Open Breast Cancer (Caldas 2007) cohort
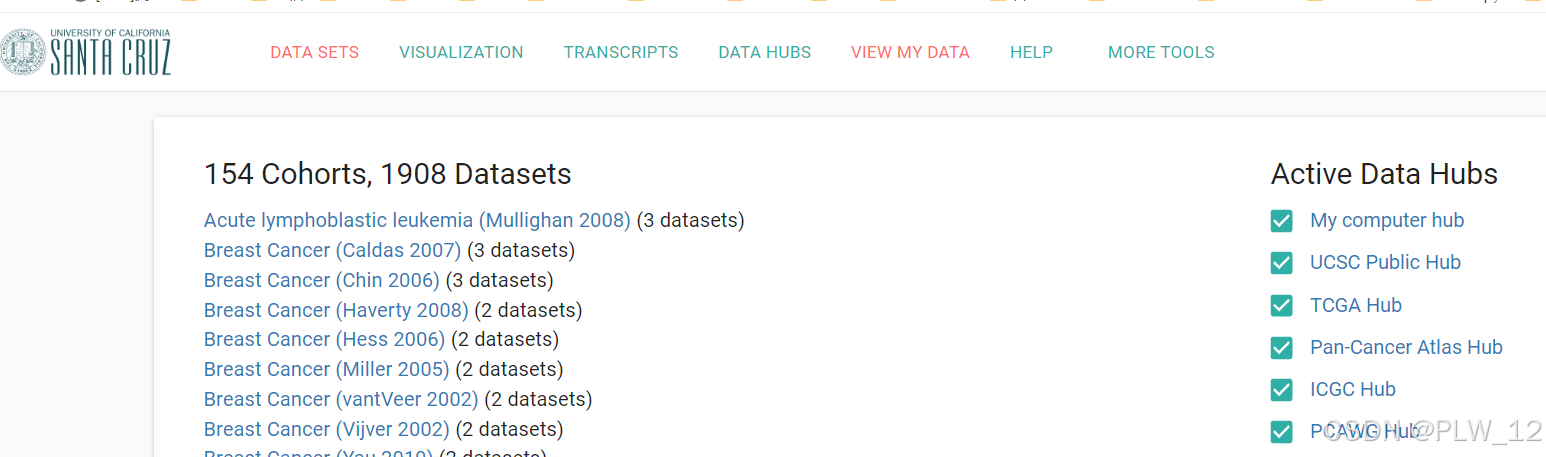 tap(332, 250)
